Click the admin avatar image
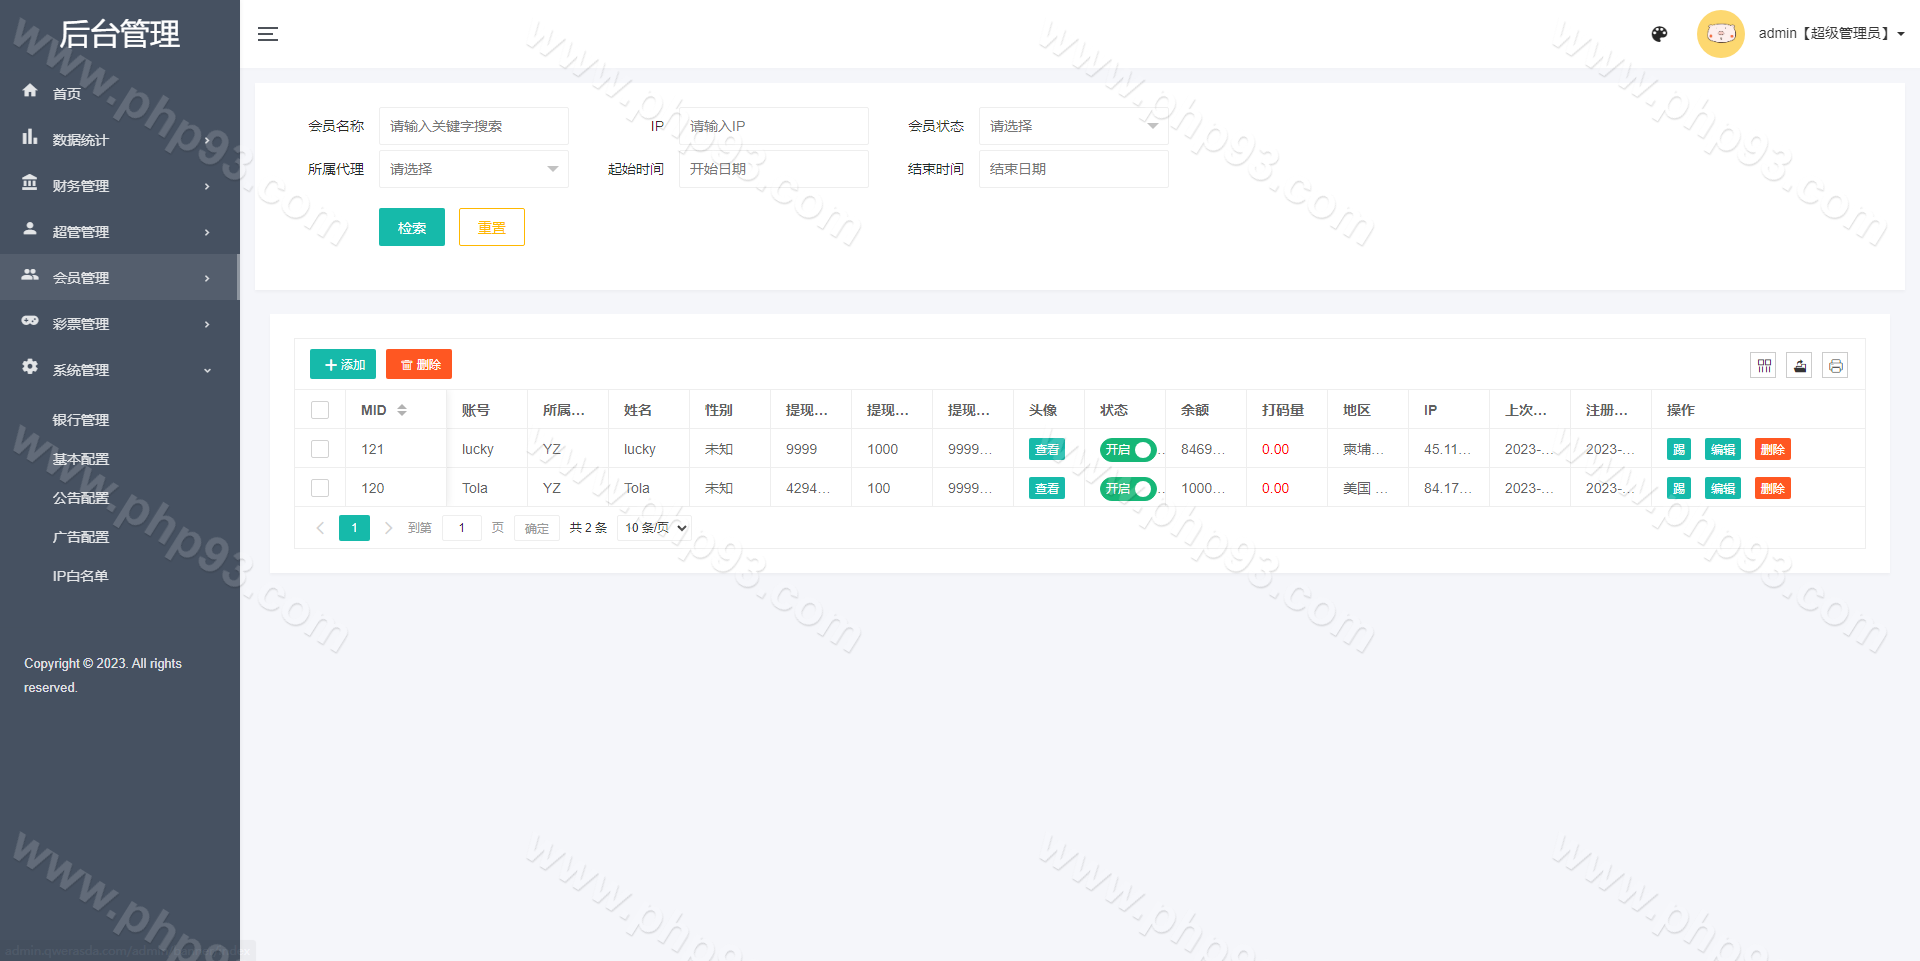Screen dimensions: 1920x961 point(1720,34)
